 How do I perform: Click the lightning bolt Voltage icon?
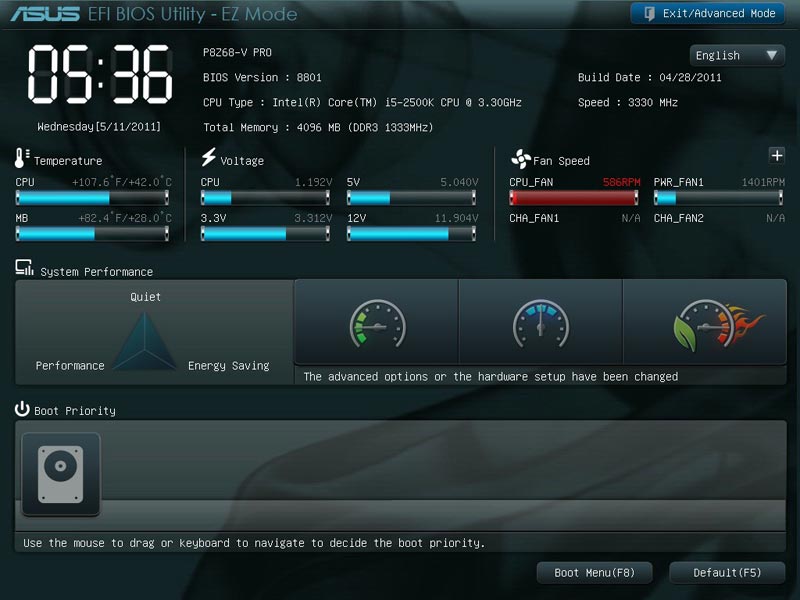tap(208, 157)
